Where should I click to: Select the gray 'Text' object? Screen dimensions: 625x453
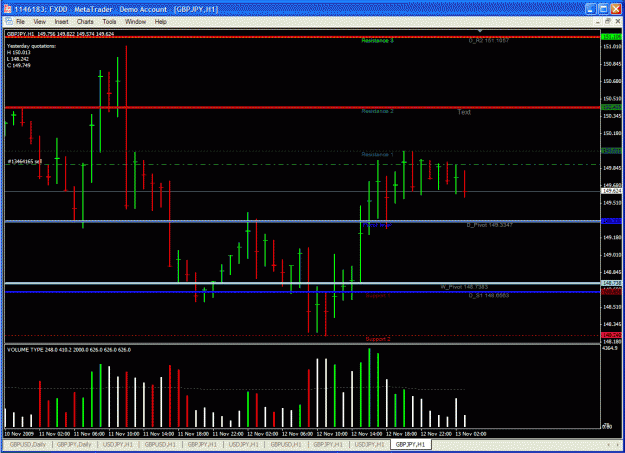click(464, 112)
